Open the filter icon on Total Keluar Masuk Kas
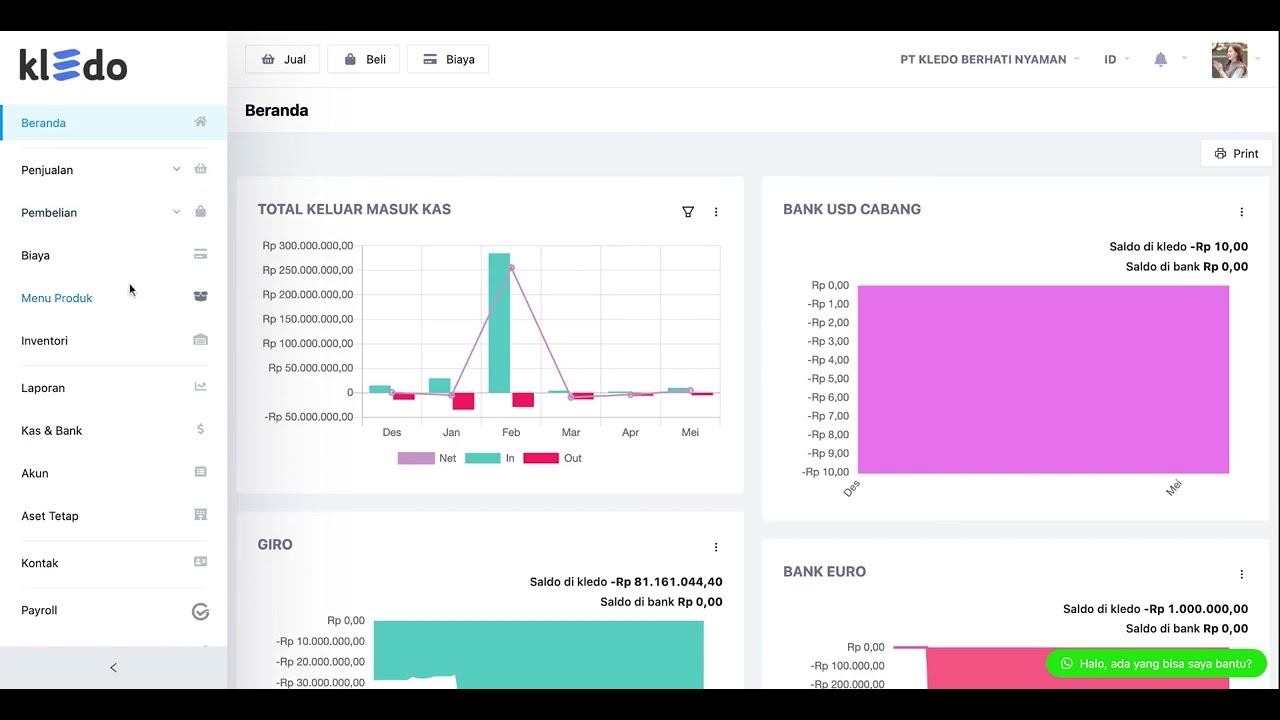The image size is (1280, 720). (x=688, y=212)
